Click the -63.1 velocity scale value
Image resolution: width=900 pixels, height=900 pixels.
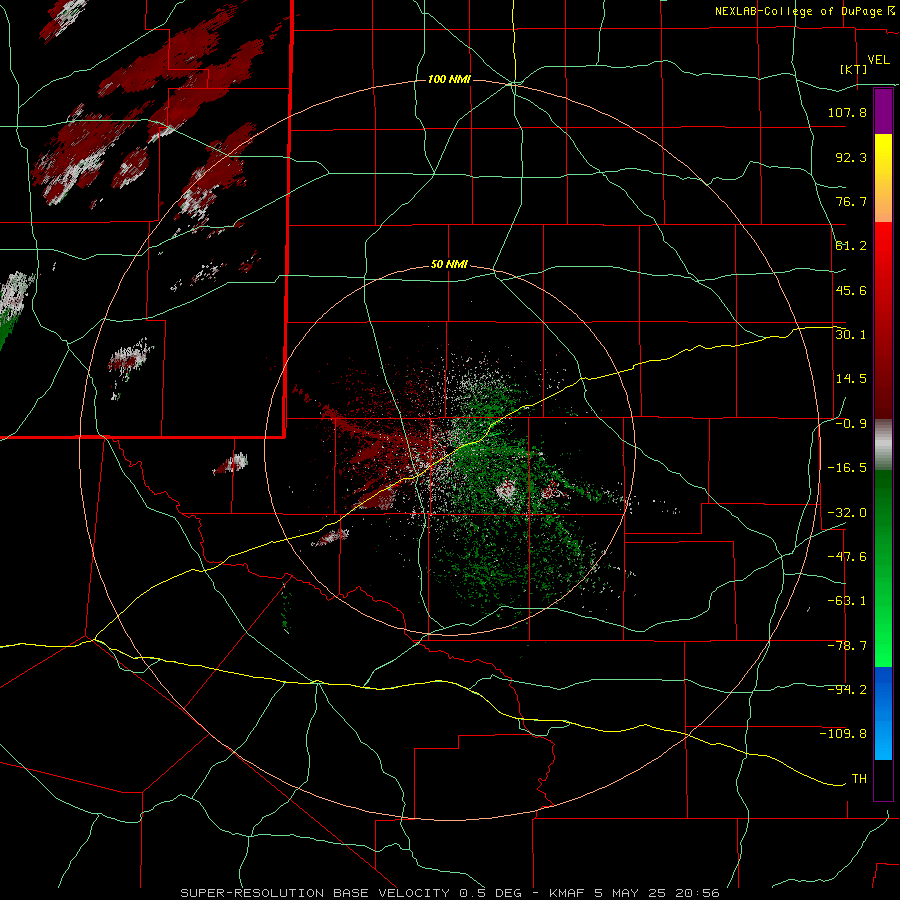pos(847,601)
